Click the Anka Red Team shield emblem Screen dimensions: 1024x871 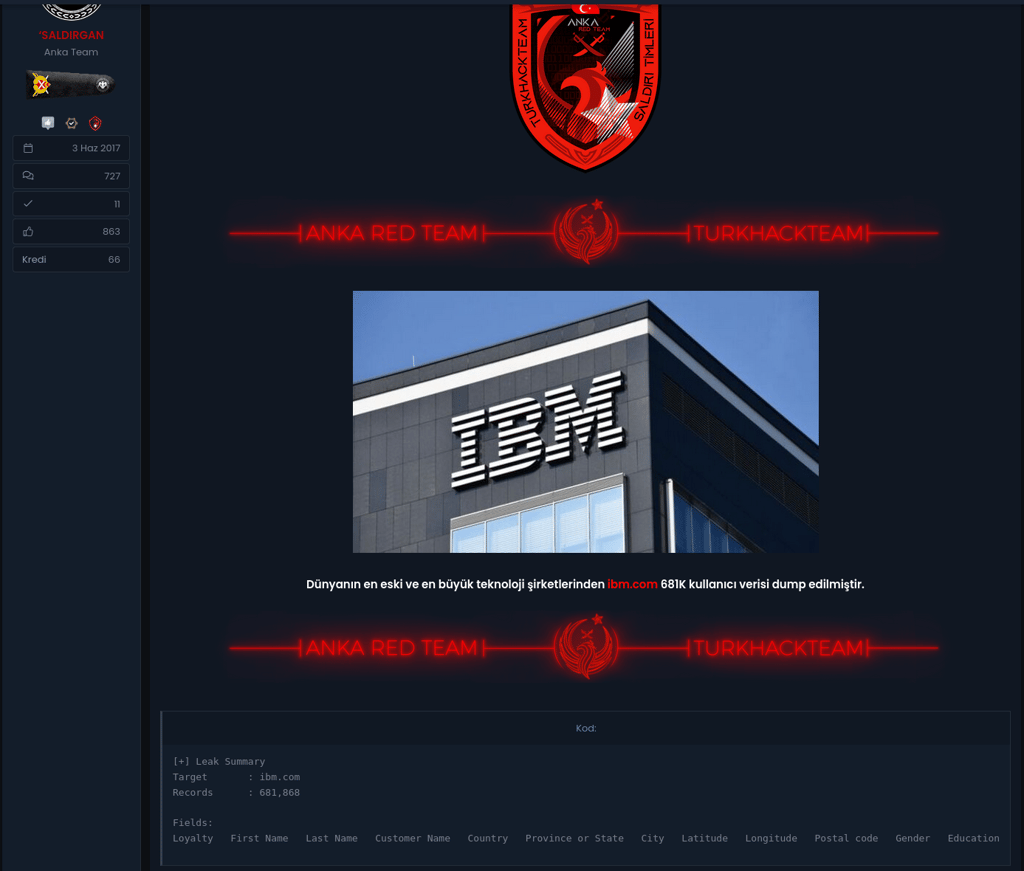tap(585, 86)
